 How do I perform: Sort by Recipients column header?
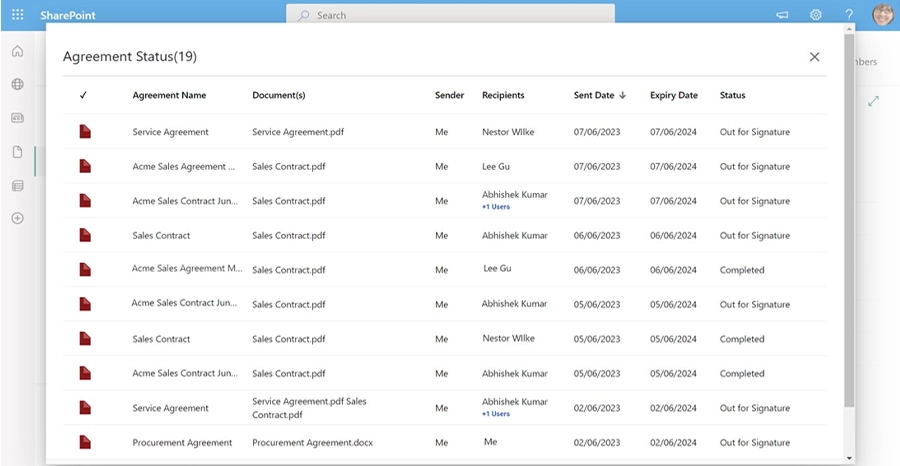503,95
